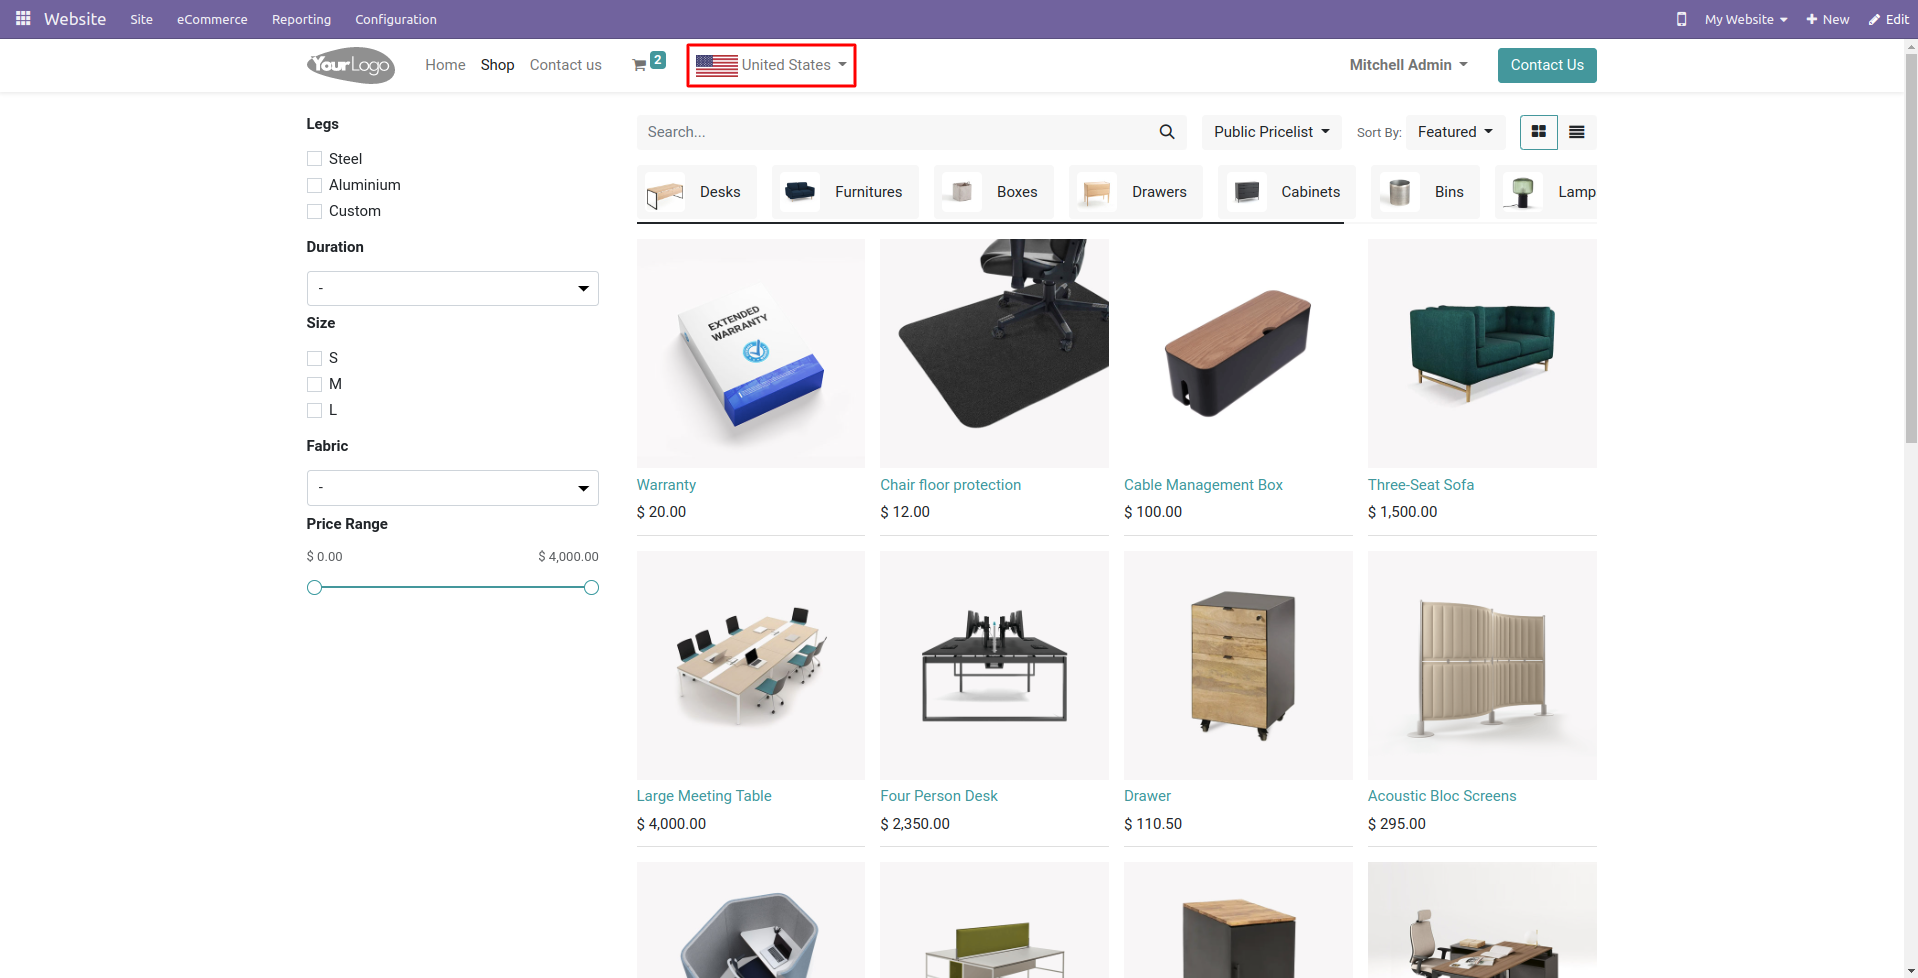Go to the Home page

pyautogui.click(x=445, y=65)
